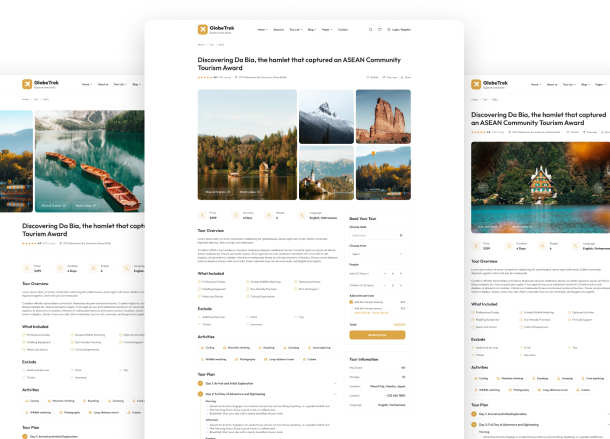Uncheck the first extra service checkbox
Viewport: 610px width, 439px height.
pos(351,302)
